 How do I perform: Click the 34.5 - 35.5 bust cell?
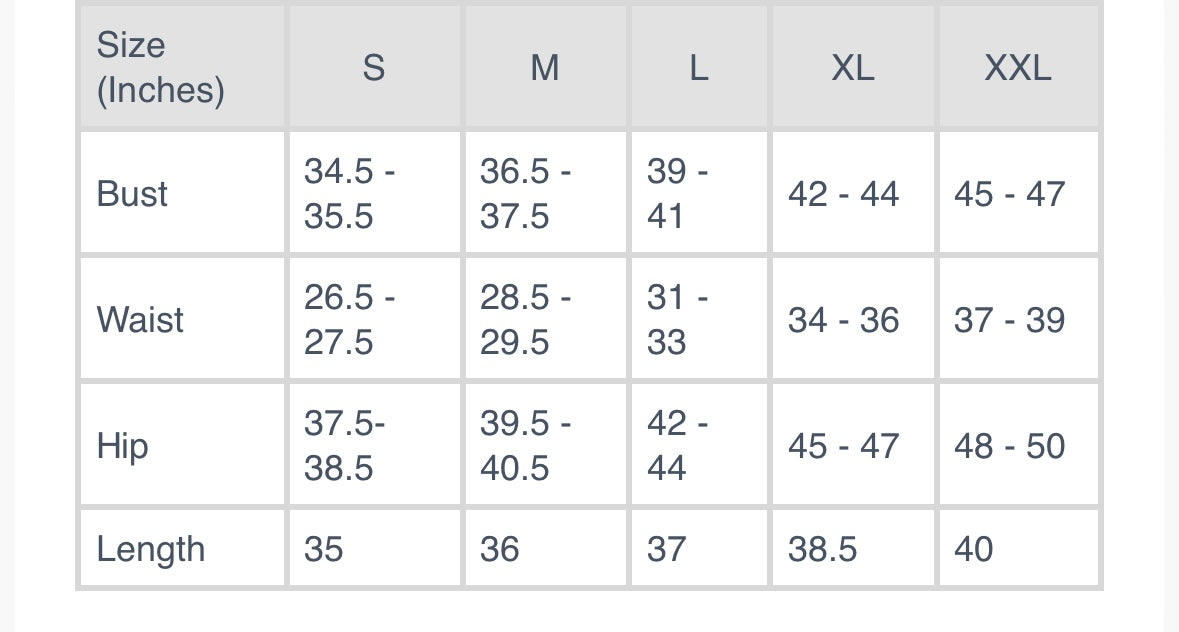pos(350,194)
